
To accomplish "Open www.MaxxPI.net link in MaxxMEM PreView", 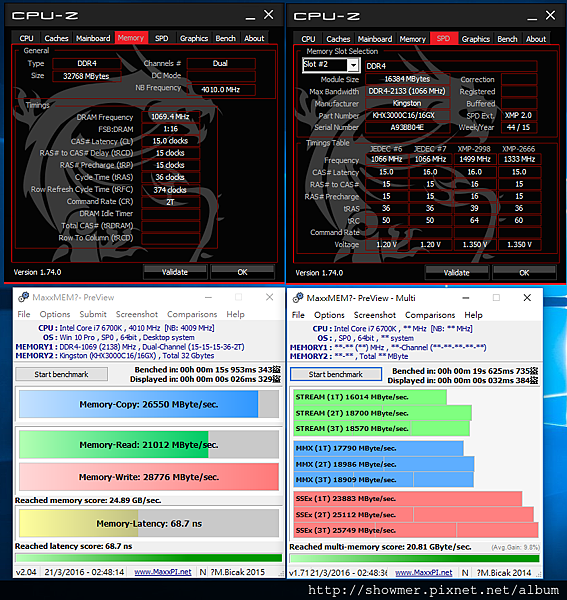I will point(163,572).
